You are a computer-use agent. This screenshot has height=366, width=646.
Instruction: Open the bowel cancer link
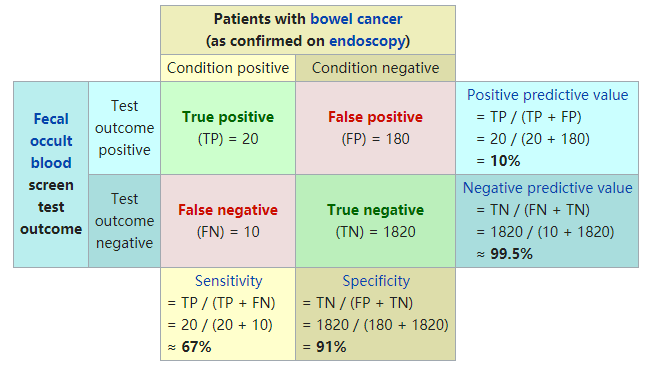pos(356,19)
